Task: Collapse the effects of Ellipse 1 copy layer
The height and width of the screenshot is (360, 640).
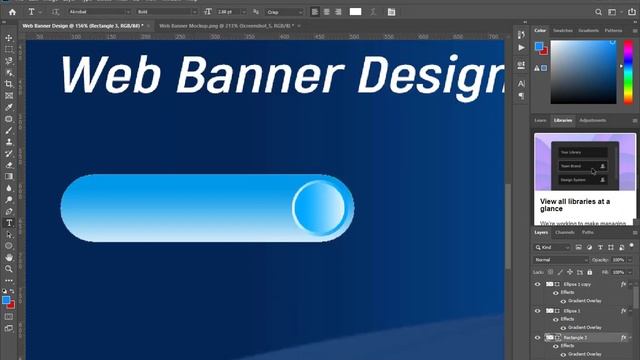Action: pyautogui.click(x=631, y=284)
